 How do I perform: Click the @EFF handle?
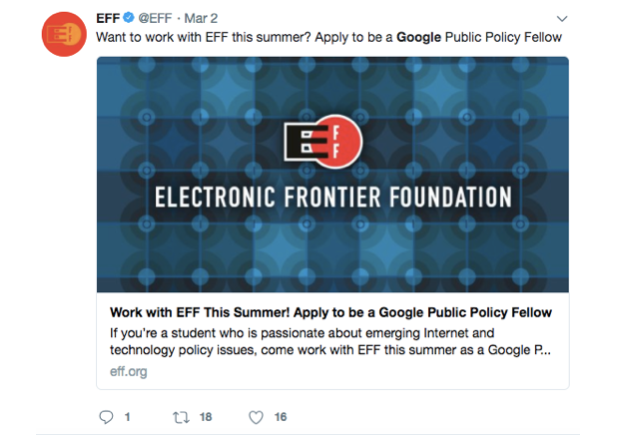pyautogui.click(x=155, y=18)
